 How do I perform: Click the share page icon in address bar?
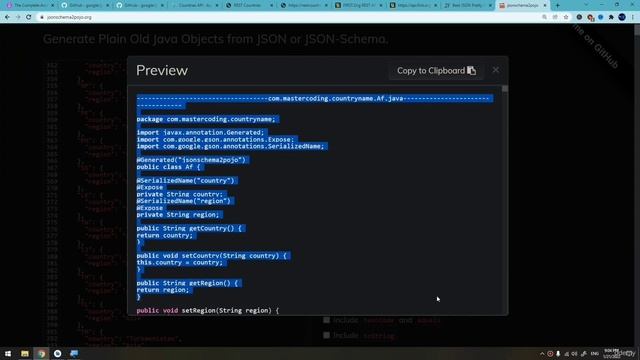(555, 17)
